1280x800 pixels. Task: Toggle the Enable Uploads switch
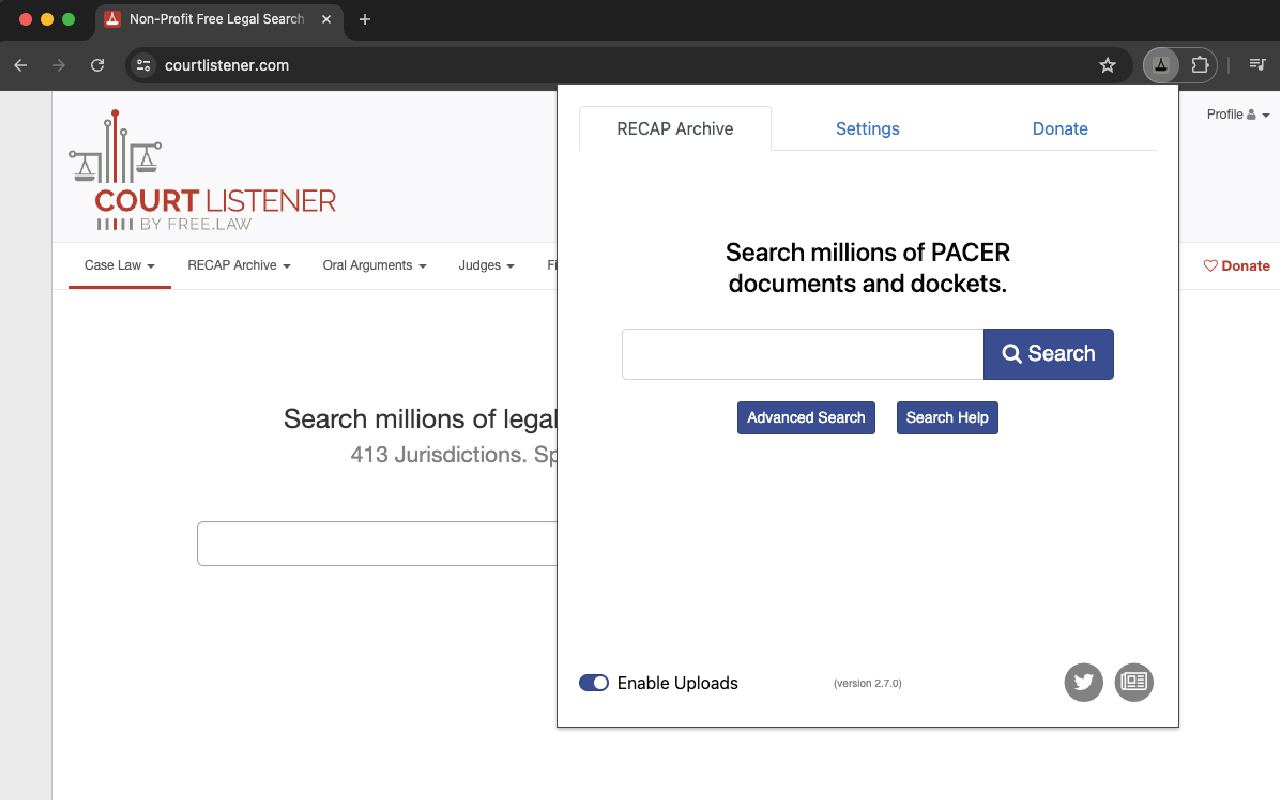pos(594,683)
